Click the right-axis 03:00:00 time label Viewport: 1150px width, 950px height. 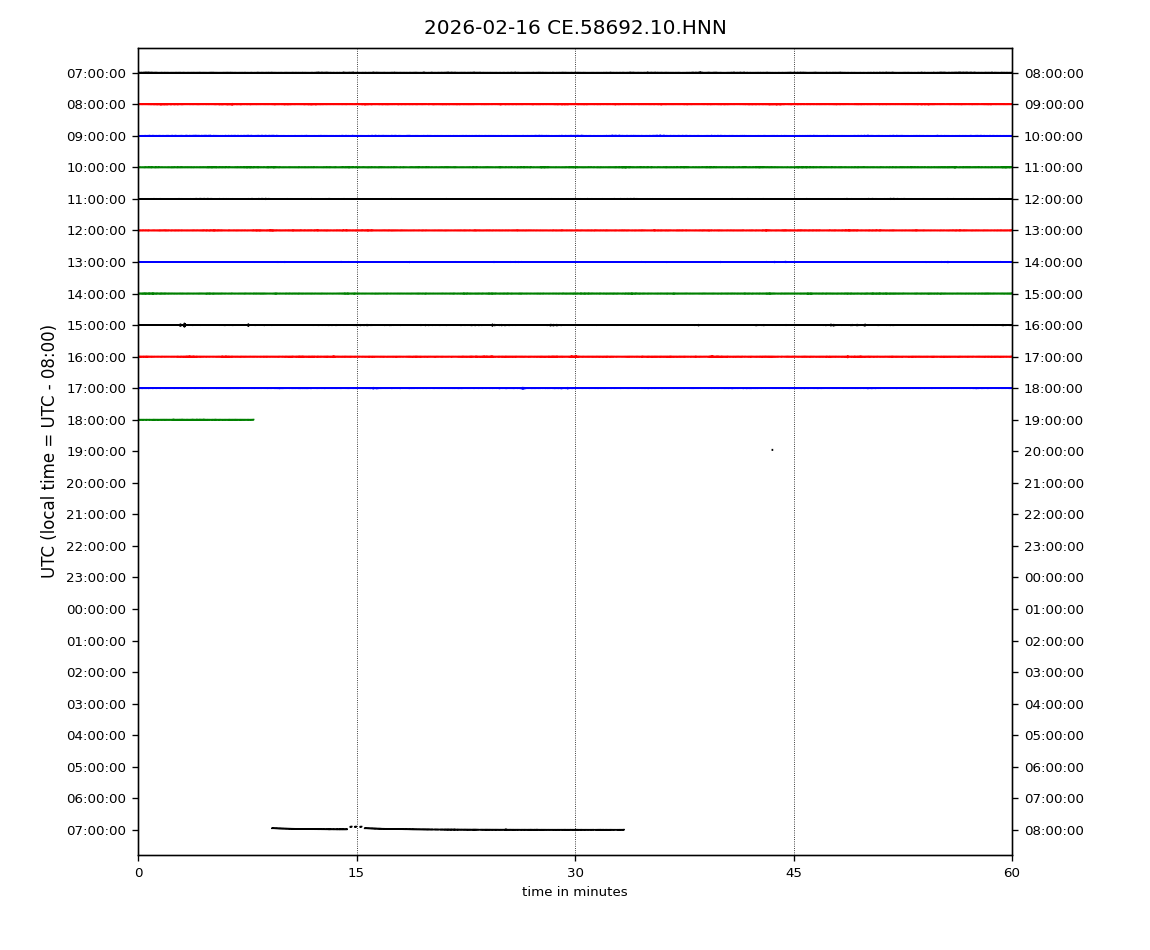pyautogui.click(x=1053, y=673)
